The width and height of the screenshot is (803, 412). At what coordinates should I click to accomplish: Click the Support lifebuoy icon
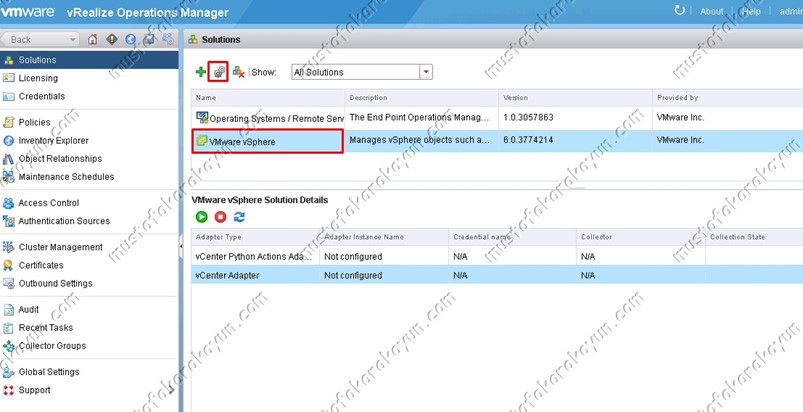click(8, 390)
